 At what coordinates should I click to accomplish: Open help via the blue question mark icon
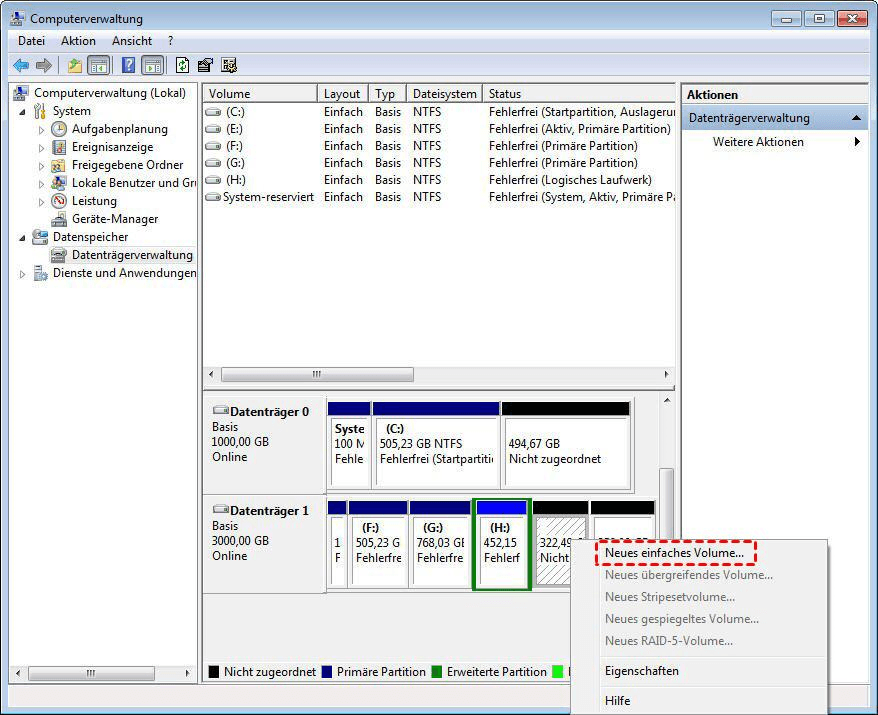coord(128,66)
